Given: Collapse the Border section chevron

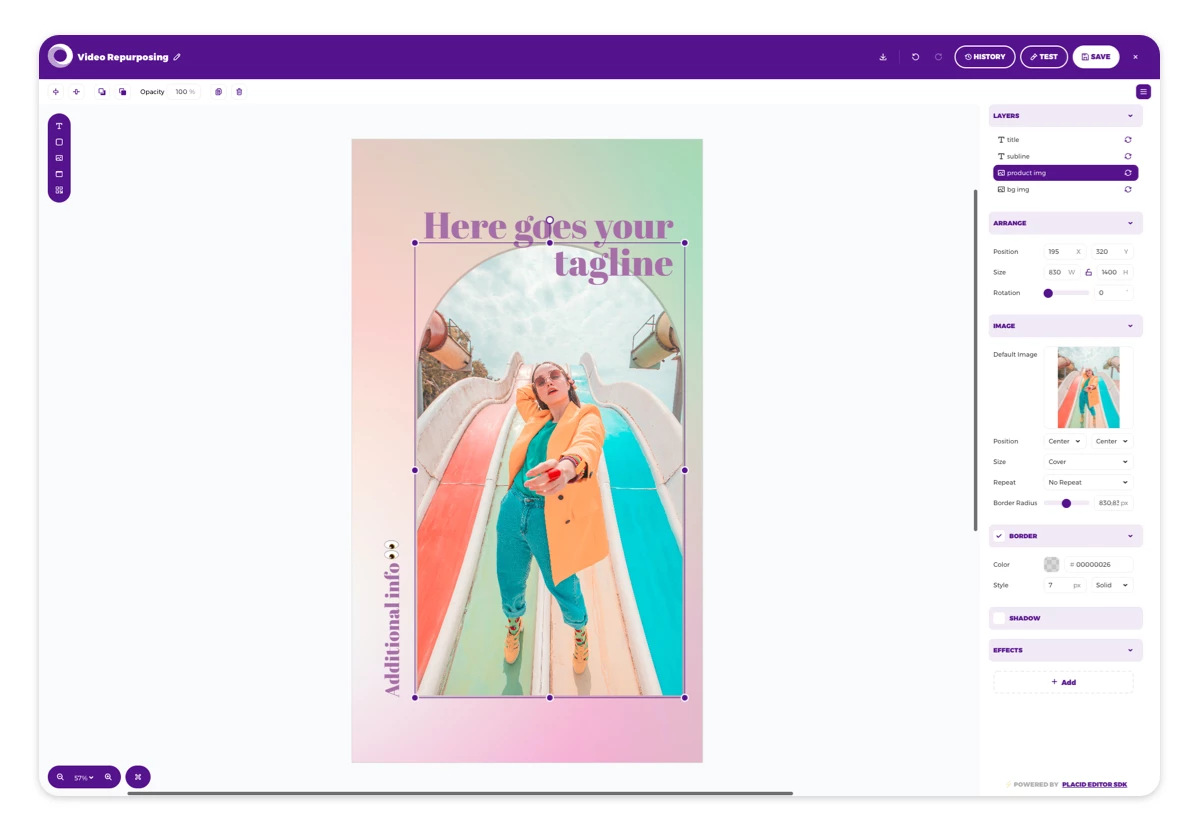Looking at the screenshot, I should tap(1130, 536).
